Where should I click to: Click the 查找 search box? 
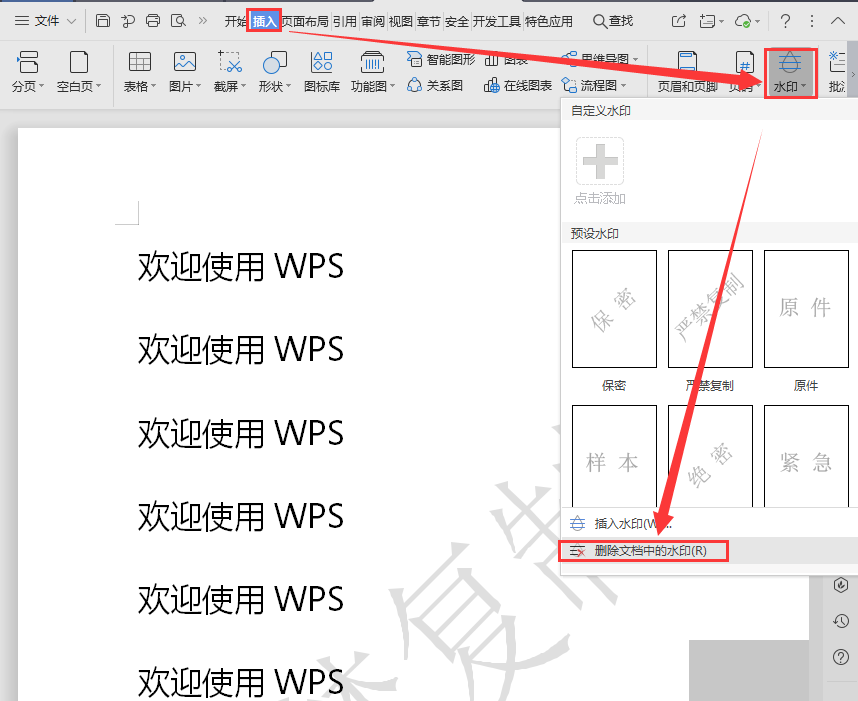[613, 21]
